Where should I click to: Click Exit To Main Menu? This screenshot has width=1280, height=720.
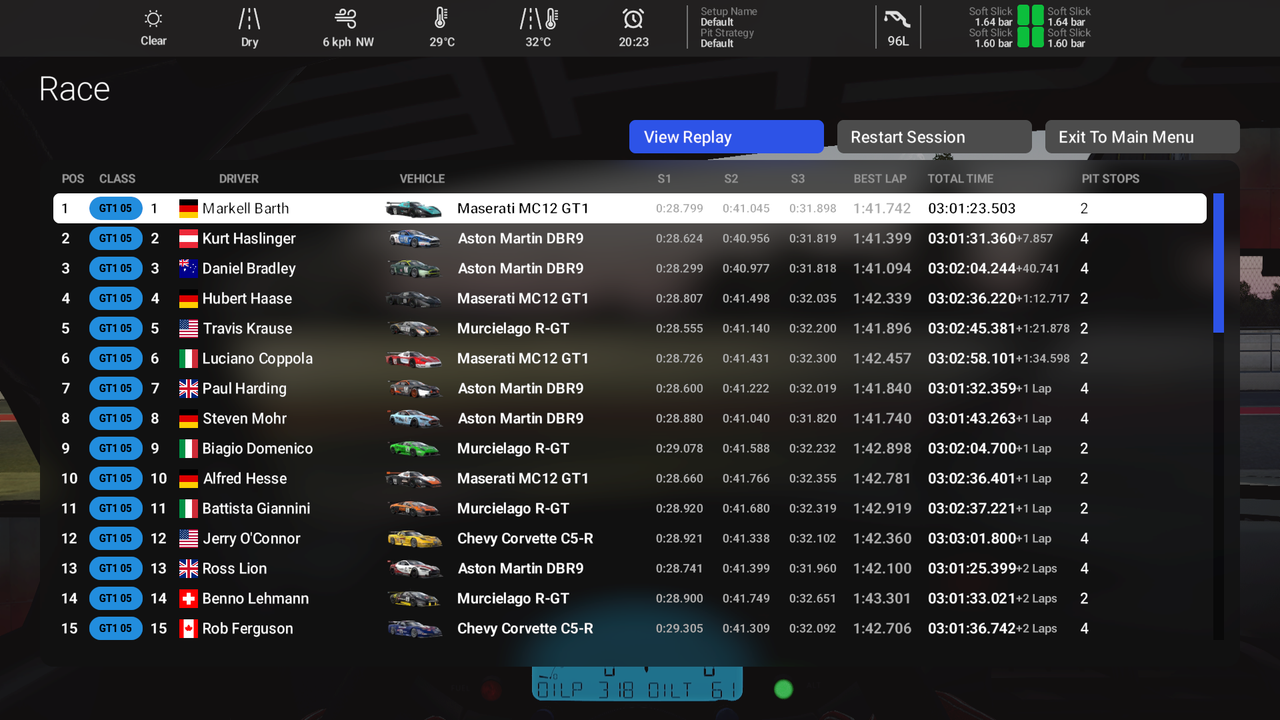(x=1141, y=137)
